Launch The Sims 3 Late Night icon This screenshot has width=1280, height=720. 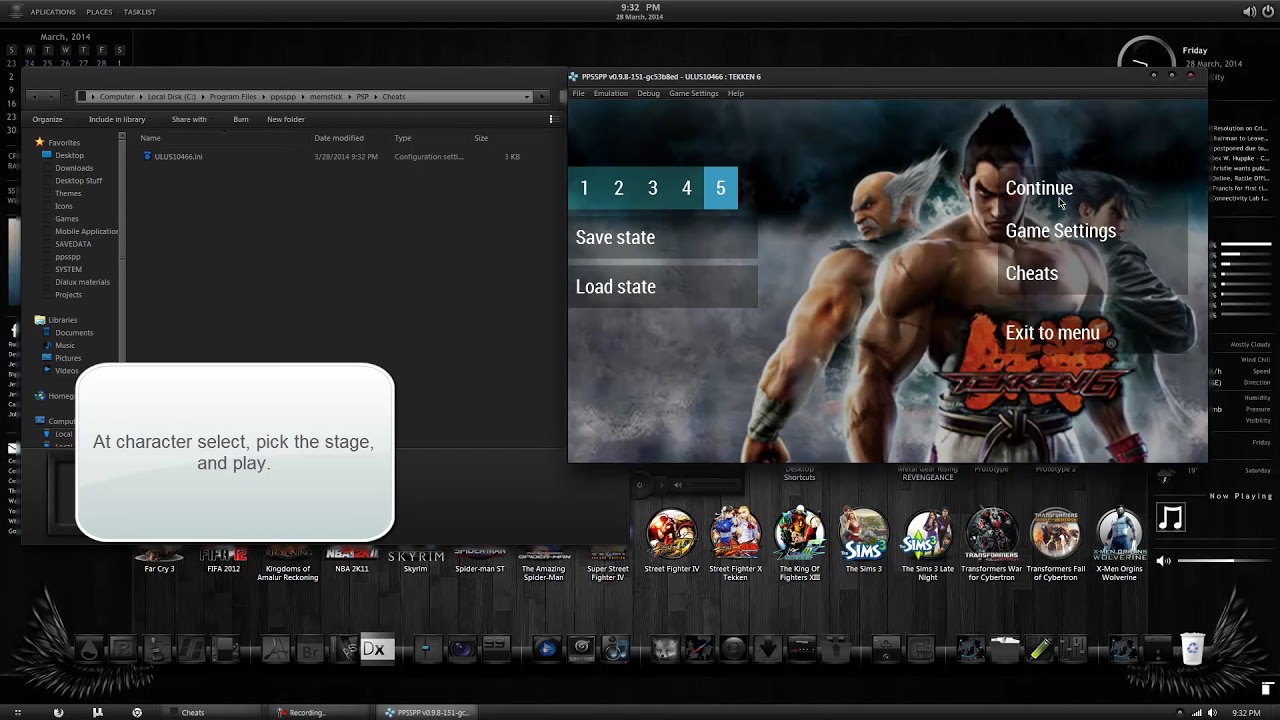pos(927,534)
